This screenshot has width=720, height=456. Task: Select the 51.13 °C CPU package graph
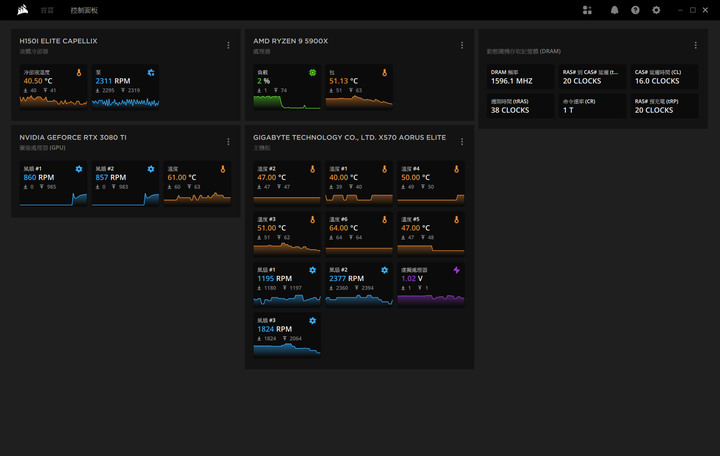pos(359,102)
